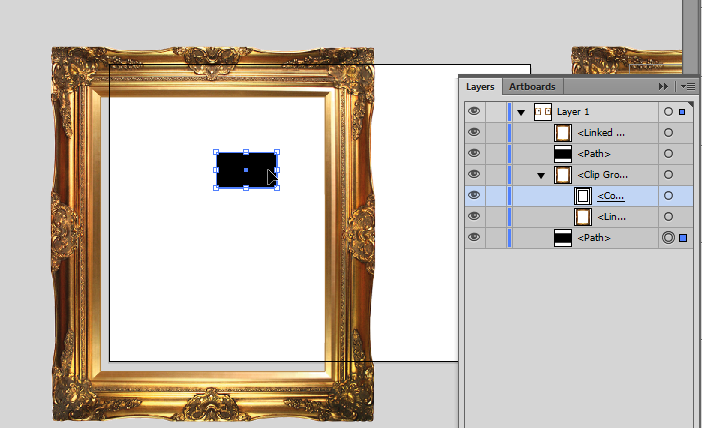Click the black thumbnail of <Path> below <Linked ...>
Image resolution: width=702 pixels, height=428 pixels.
[x=563, y=154]
